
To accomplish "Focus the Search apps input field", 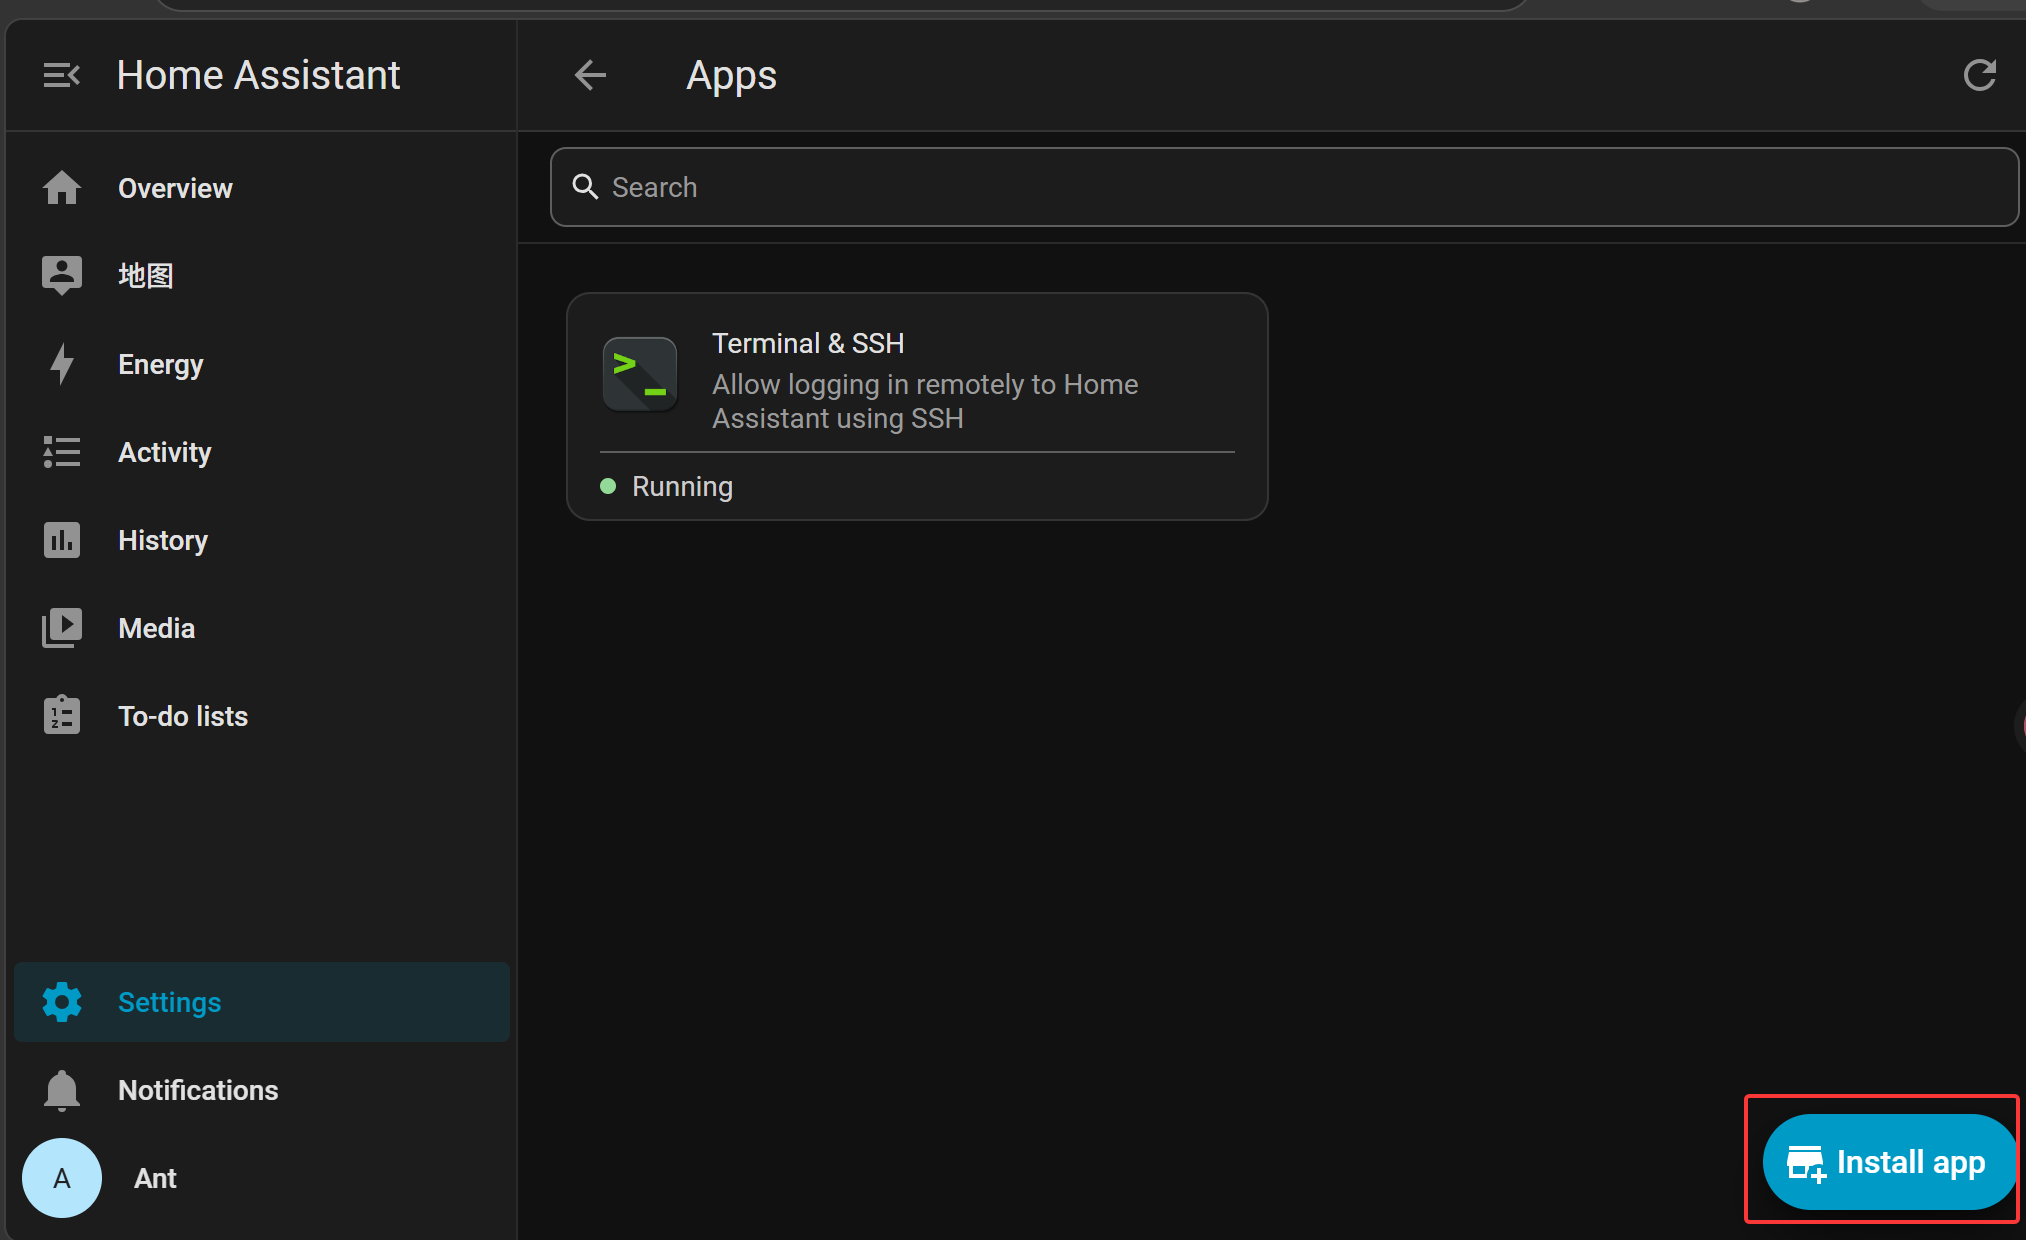I will pyautogui.click(x=1284, y=187).
